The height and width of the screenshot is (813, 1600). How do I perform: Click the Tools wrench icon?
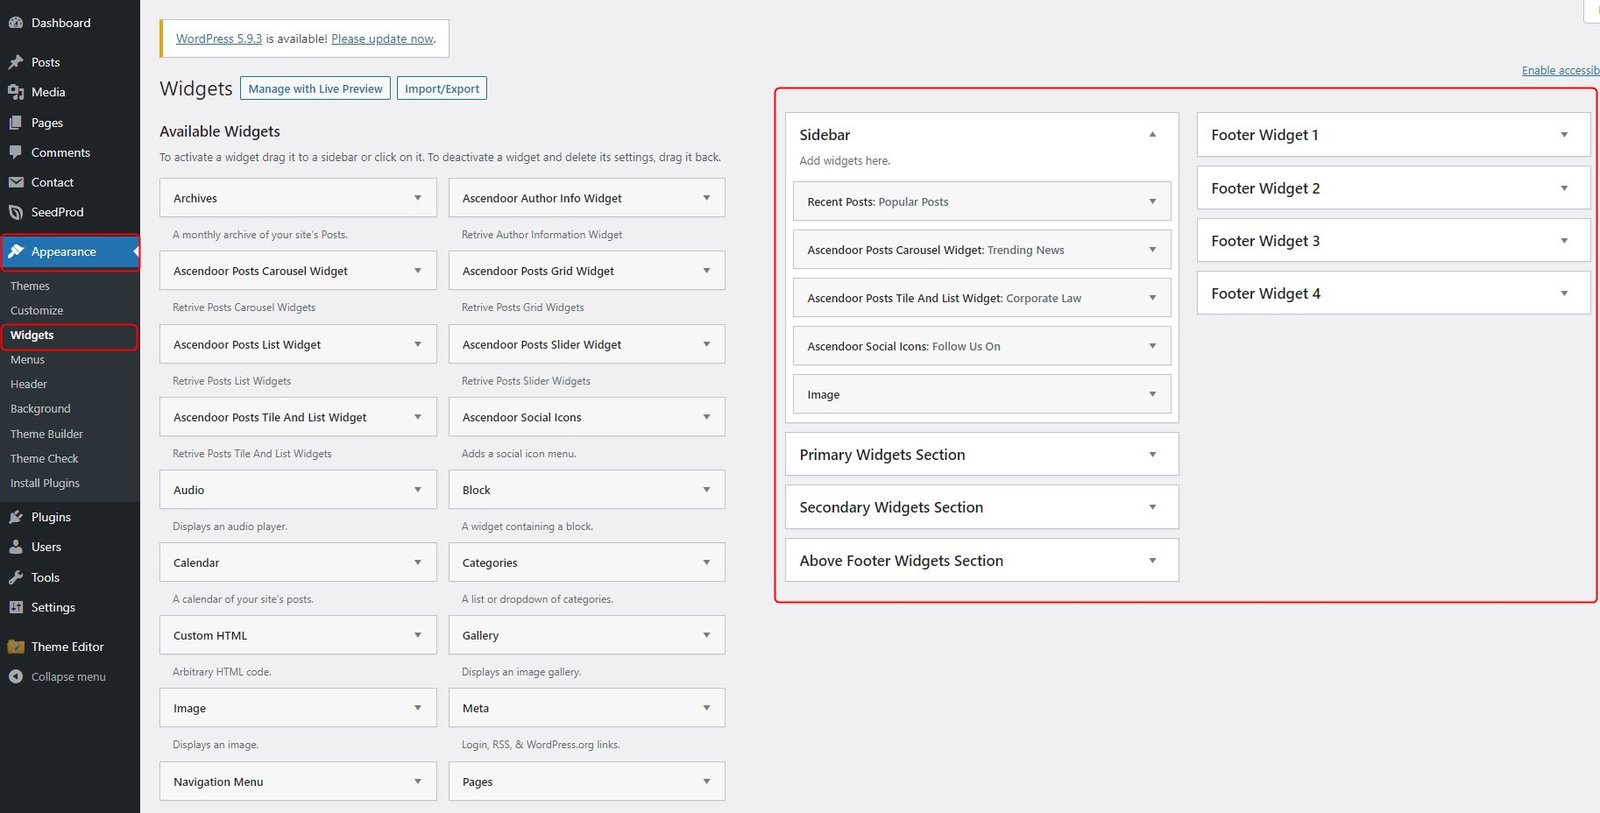16,577
